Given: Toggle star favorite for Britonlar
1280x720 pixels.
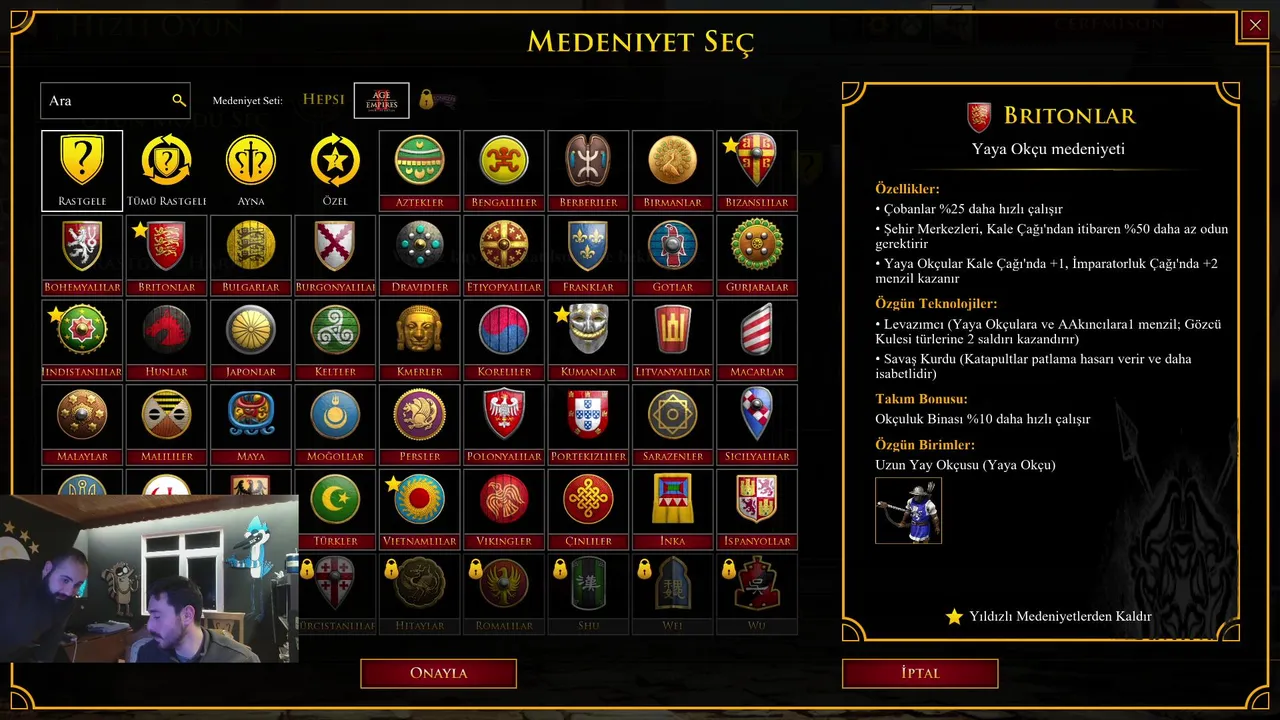Looking at the screenshot, I should tap(140, 231).
